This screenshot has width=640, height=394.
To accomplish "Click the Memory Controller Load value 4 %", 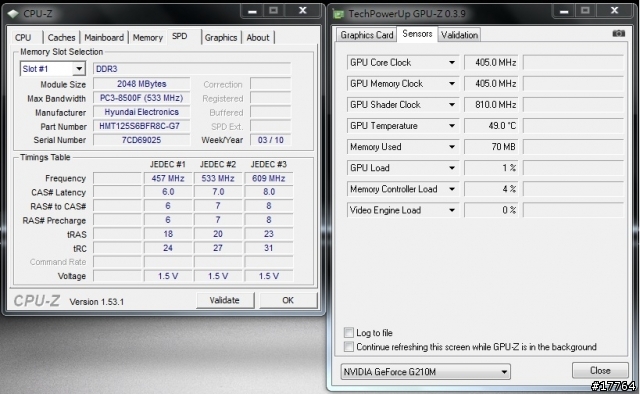I will (491, 189).
